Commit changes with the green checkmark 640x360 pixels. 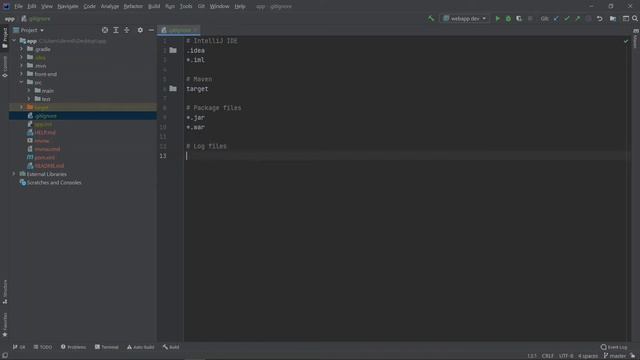(567, 18)
